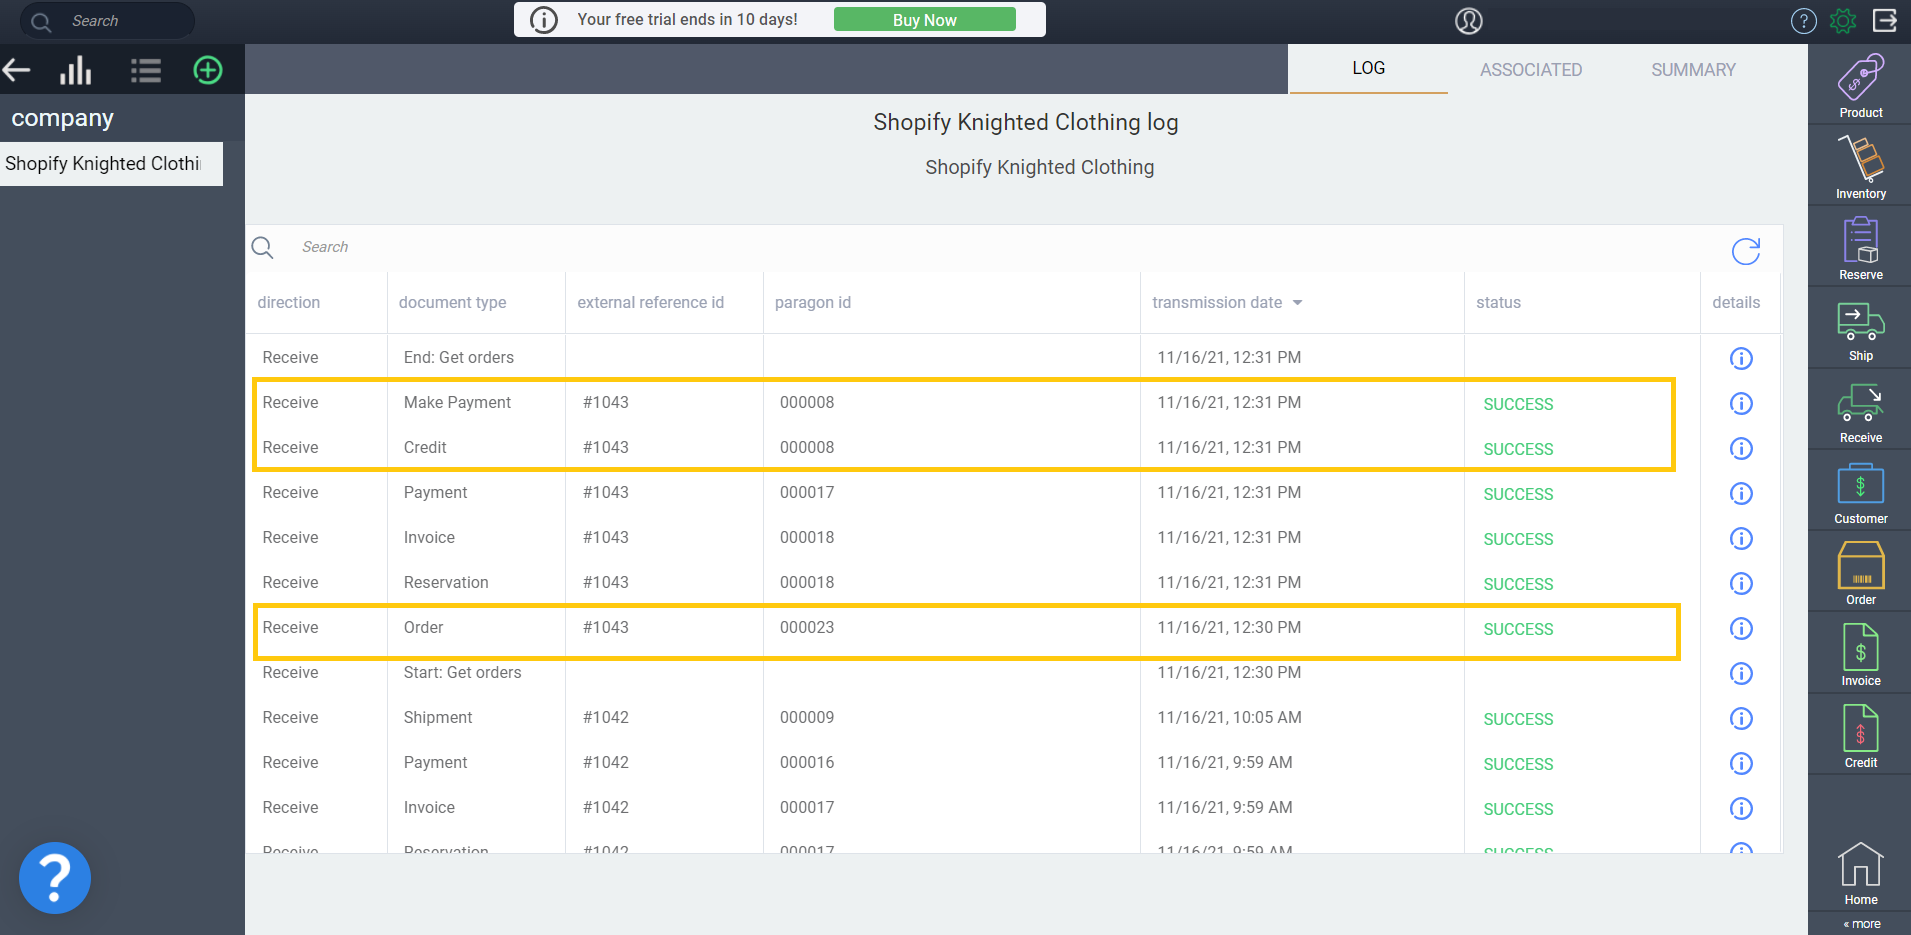Click the status column header

(x=1498, y=302)
